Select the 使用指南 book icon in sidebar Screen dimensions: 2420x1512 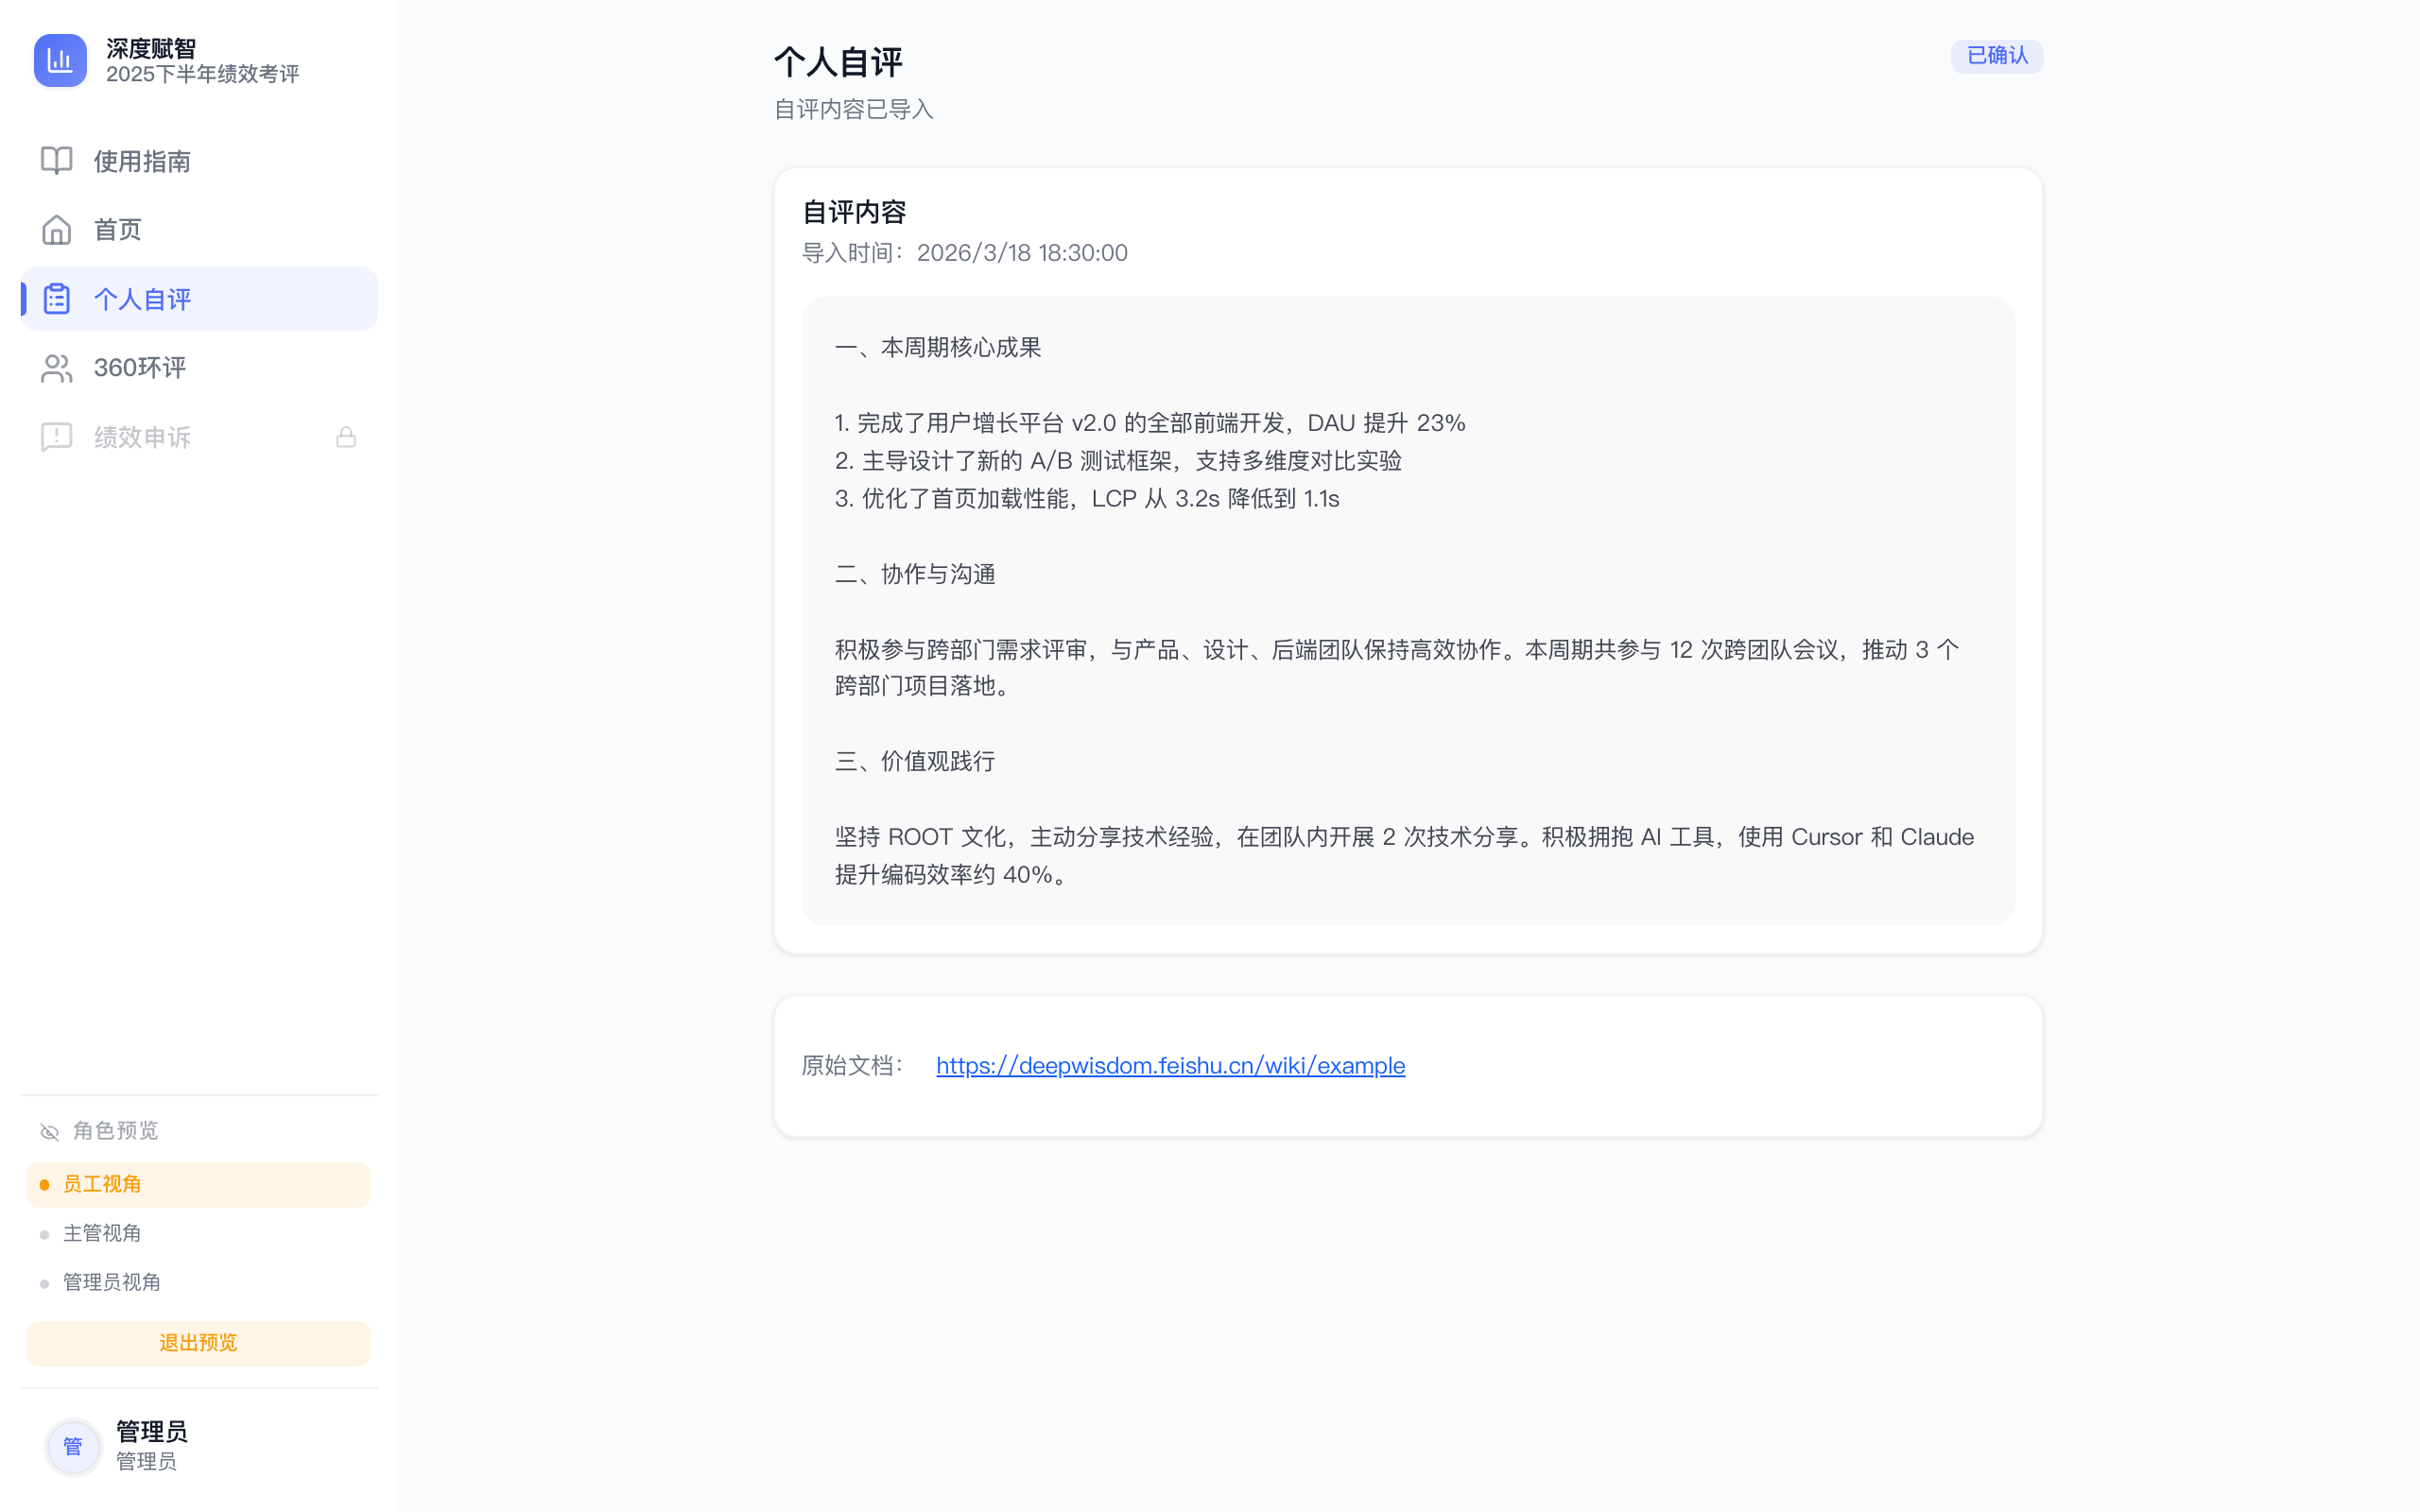(56, 161)
